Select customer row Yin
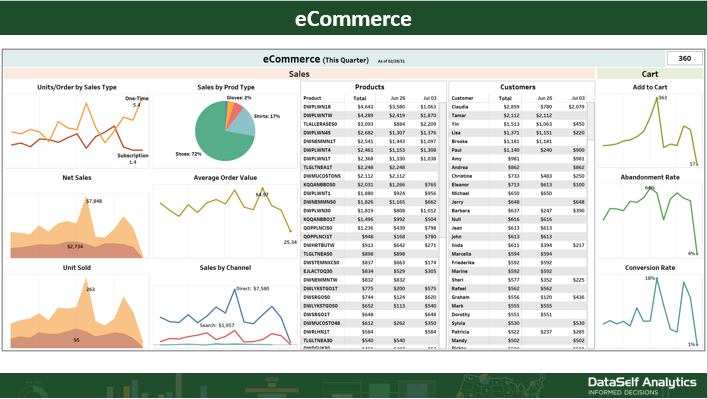 [x=518, y=124]
